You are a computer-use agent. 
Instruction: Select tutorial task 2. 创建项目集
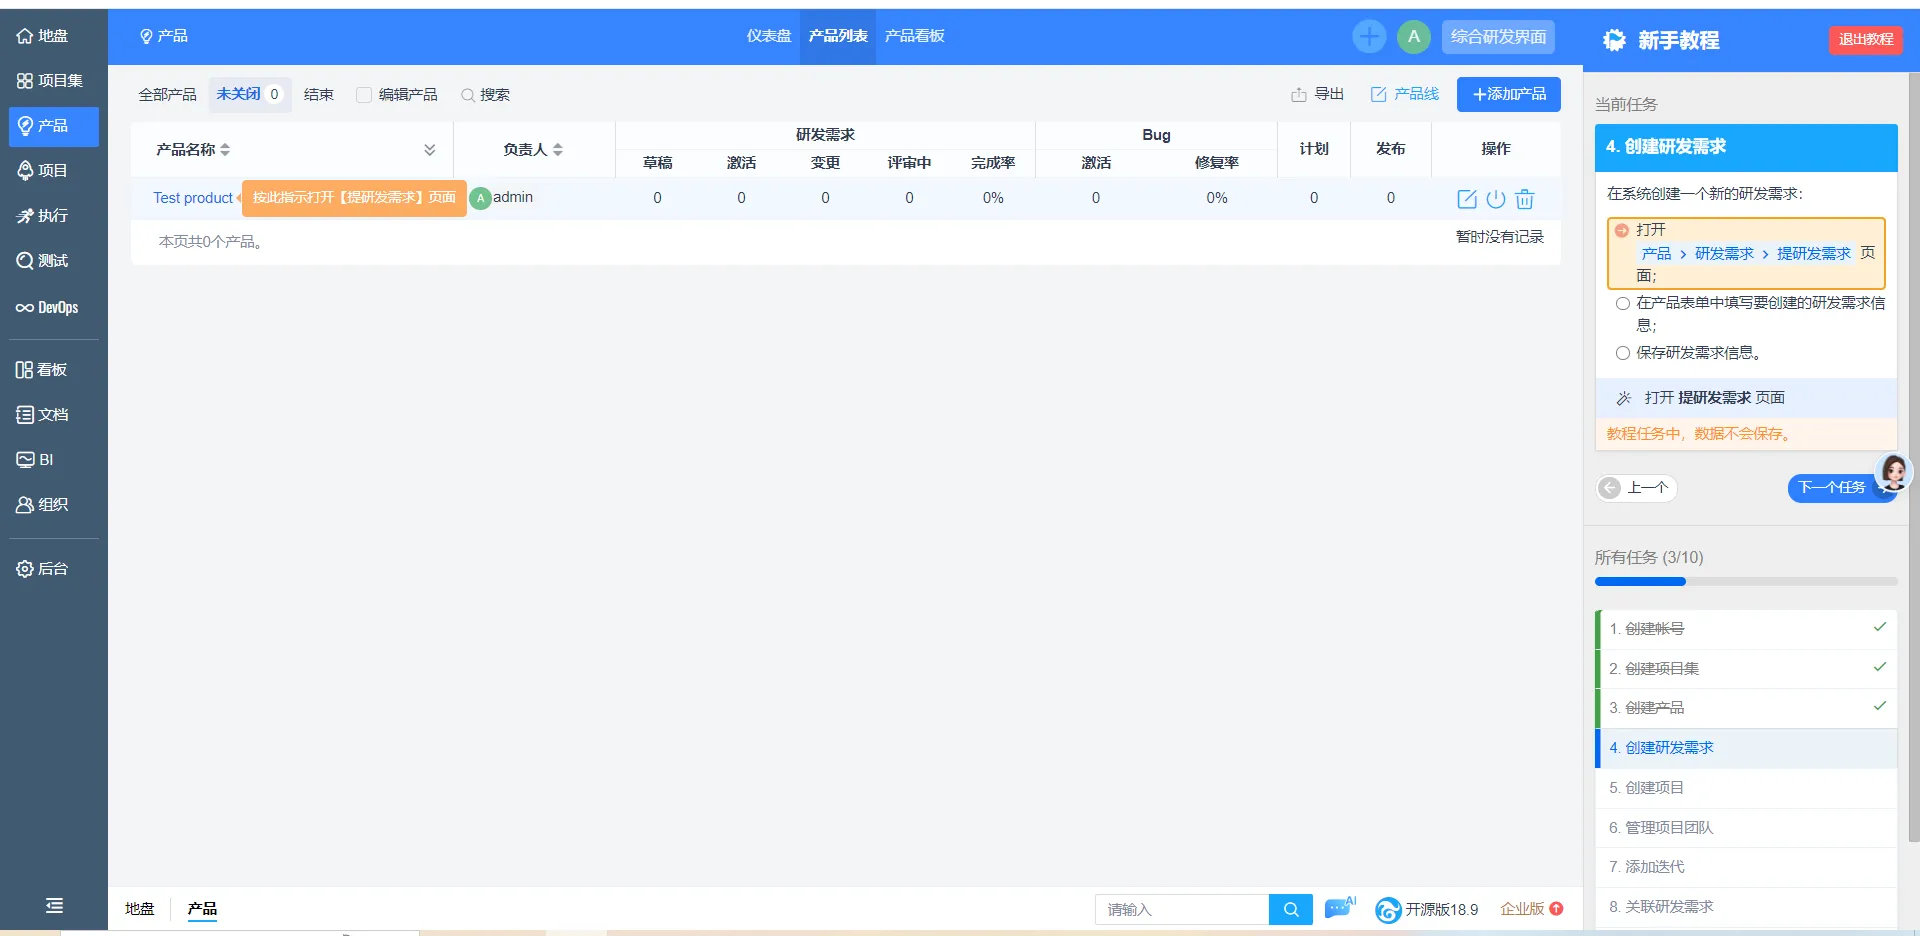pyautogui.click(x=1748, y=669)
